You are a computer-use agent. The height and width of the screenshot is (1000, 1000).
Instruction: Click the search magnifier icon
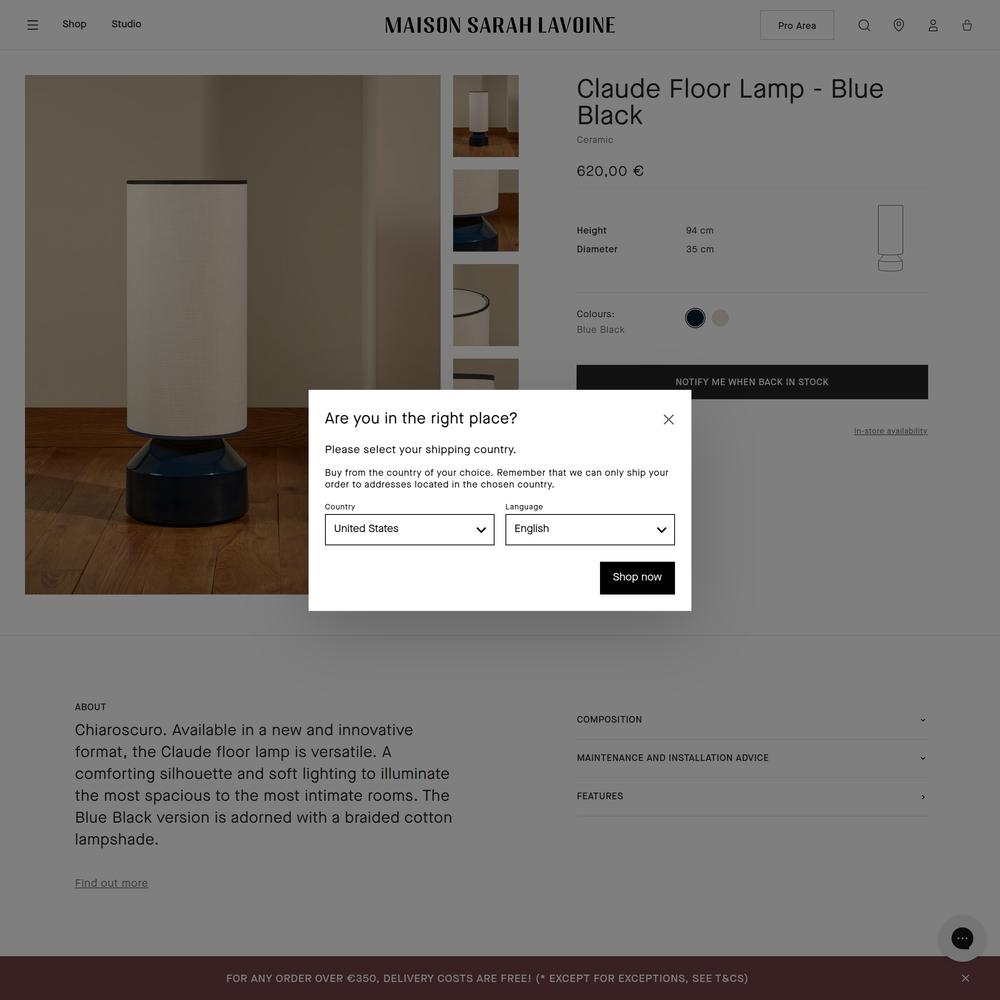coord(864,25)
